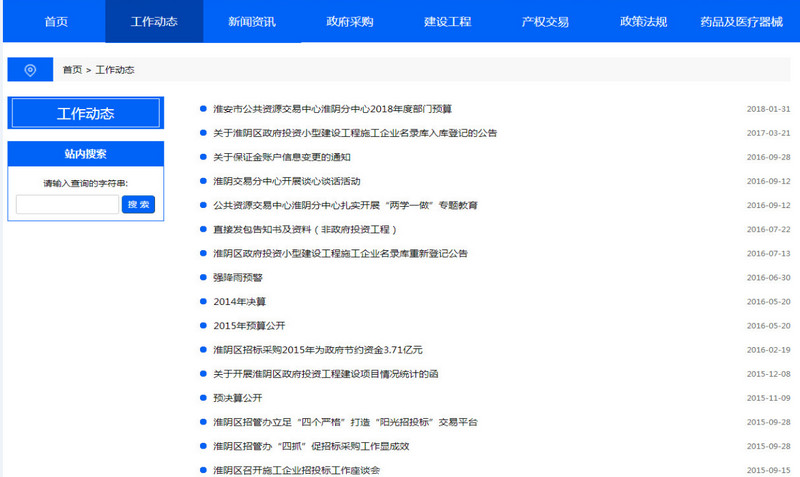Select 药品及医疗器械 in the top menu
The width and height of the screenshot is (800, 477).
(741, 21)
